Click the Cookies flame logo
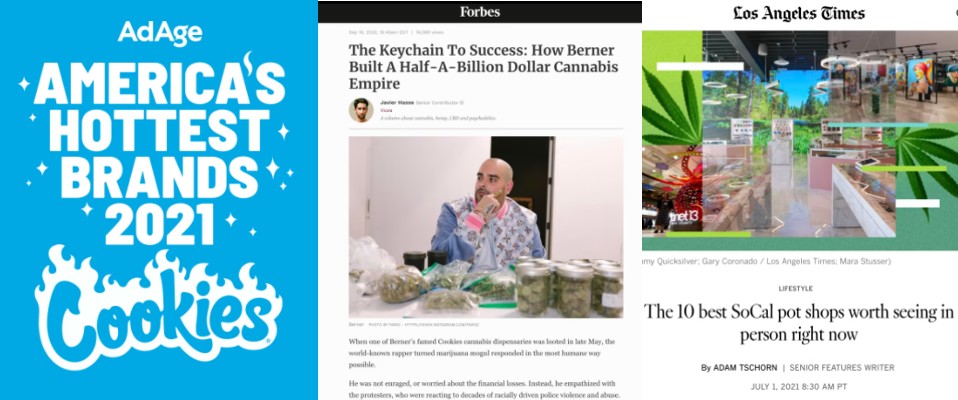Viewport: 958px width, 400px height. [x=158, y=307]
